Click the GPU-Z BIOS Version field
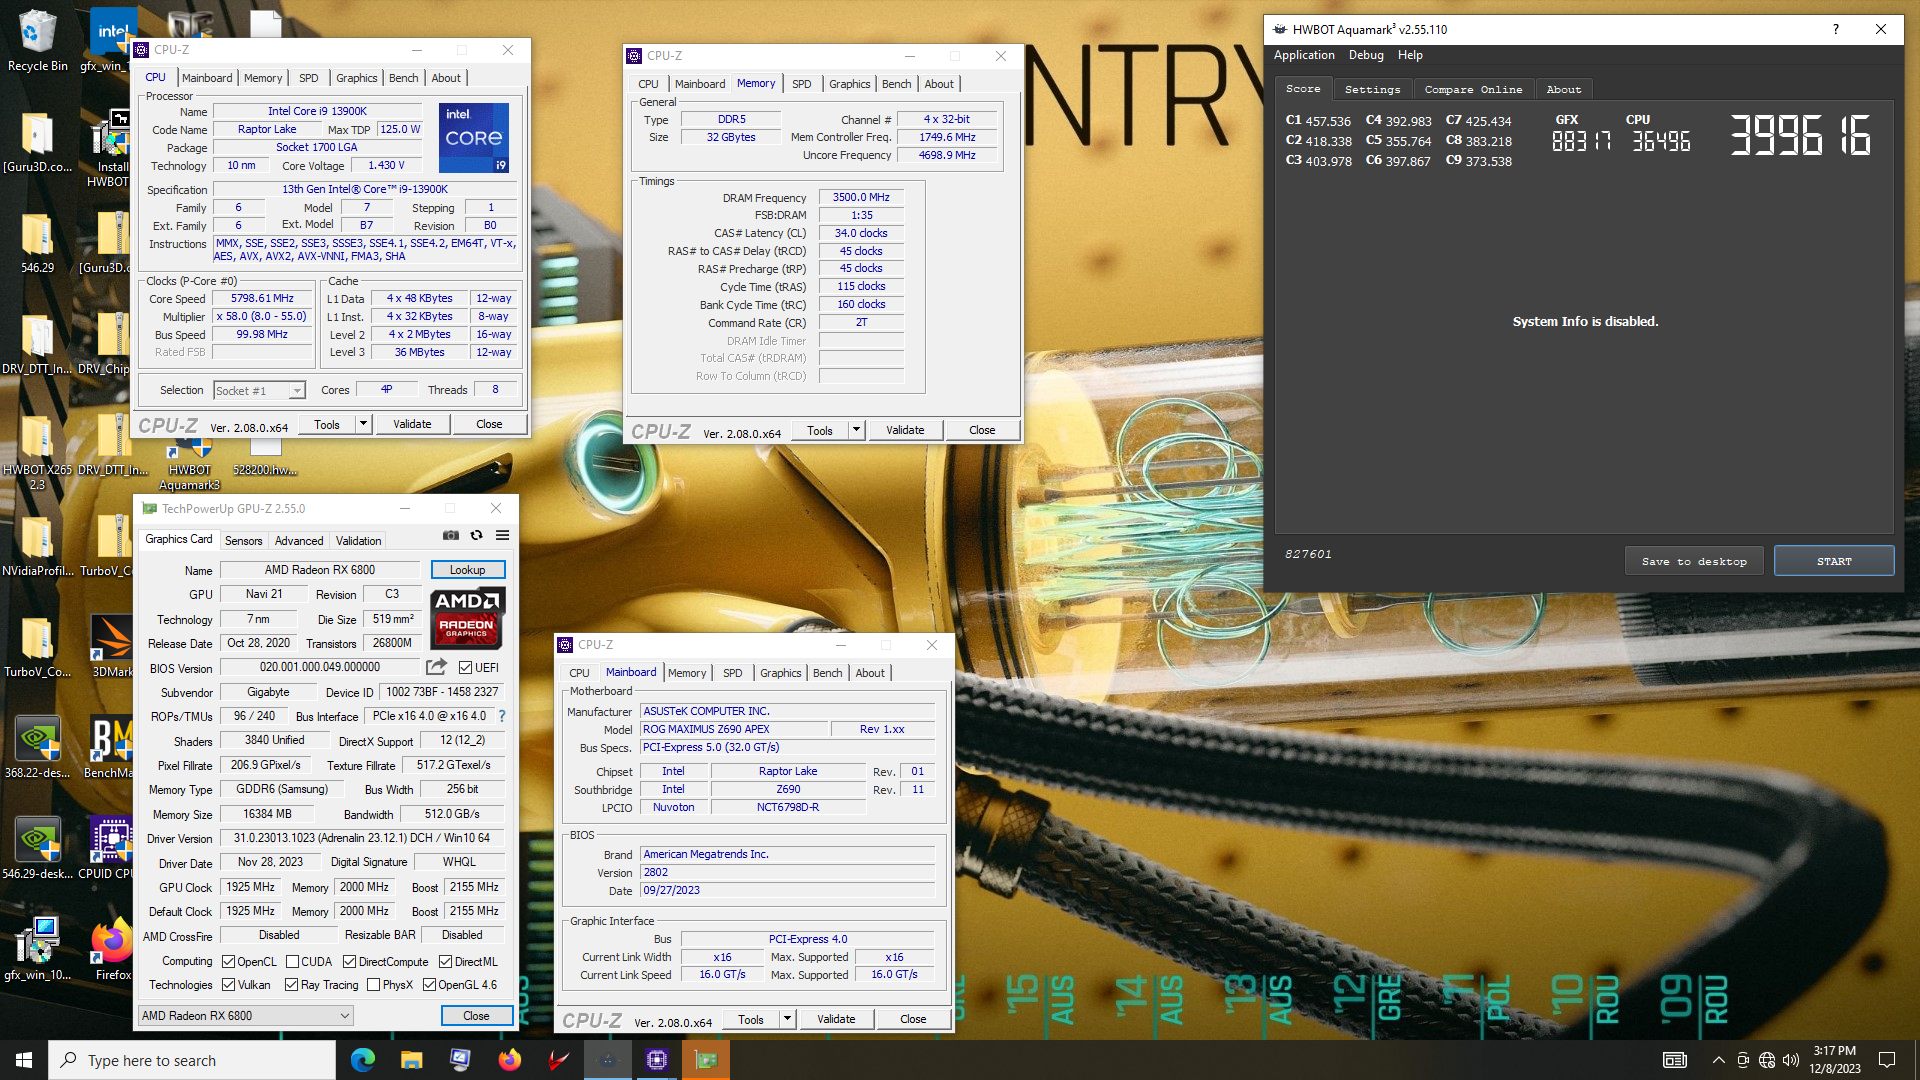Image resolution: width=1920 pixels, height=1080 pixels. [x=320, y=667]
